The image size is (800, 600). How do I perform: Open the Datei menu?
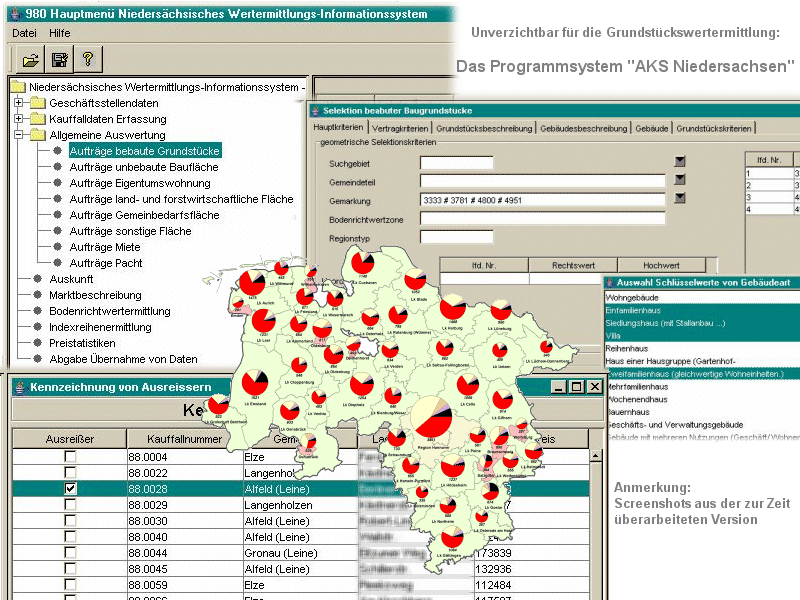pos(24,33)
